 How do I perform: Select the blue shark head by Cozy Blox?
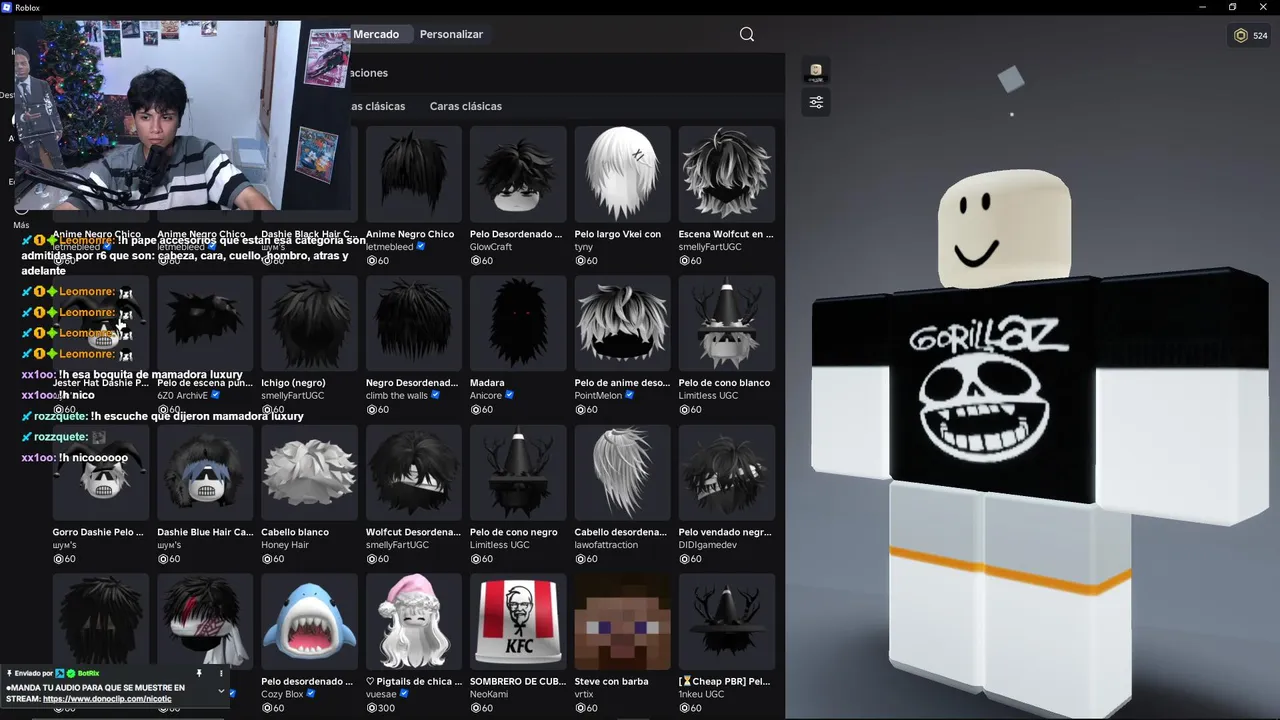(309, 621)
